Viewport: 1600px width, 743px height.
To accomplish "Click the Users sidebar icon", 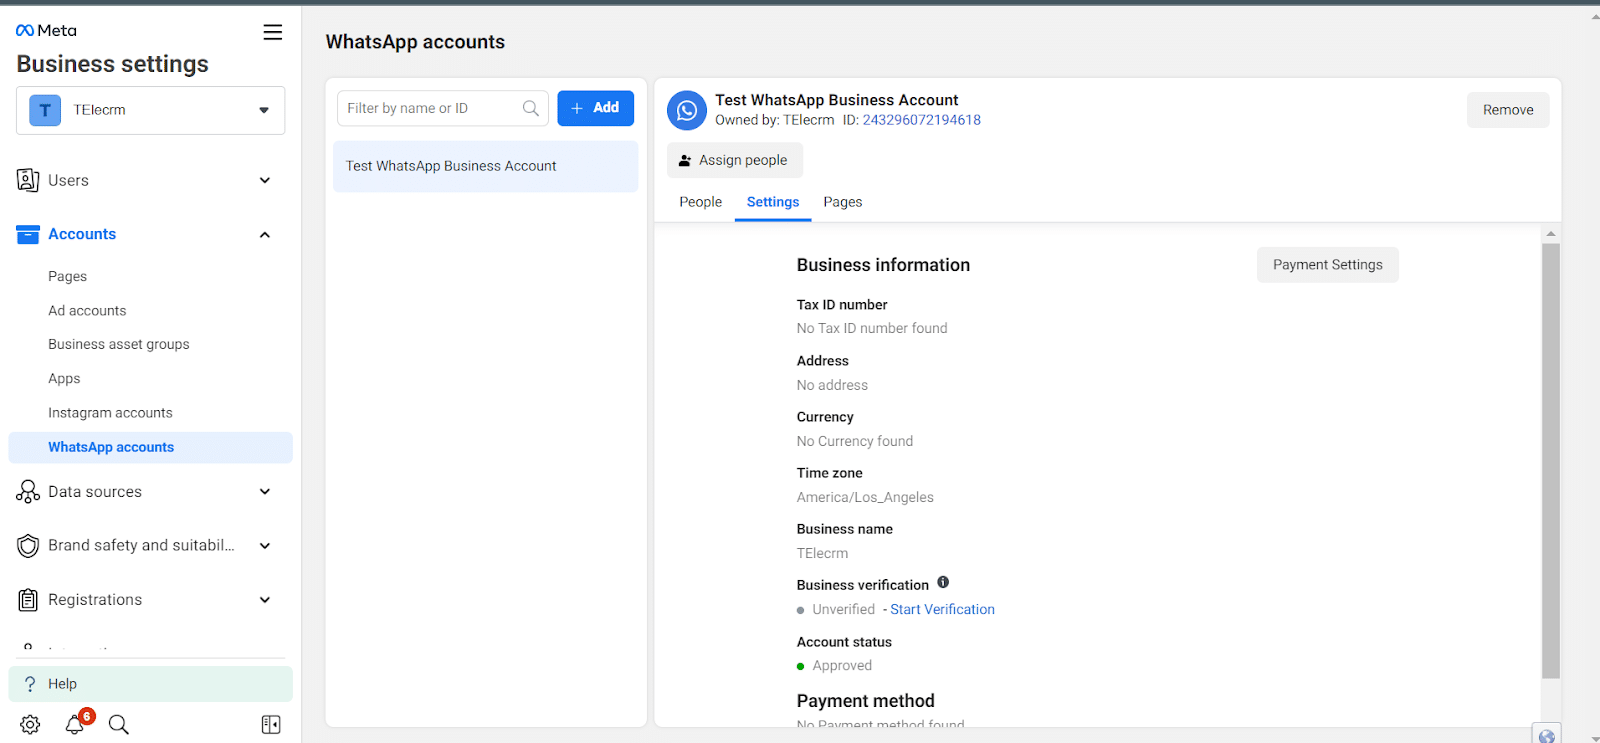I will (x=28, y=180).
